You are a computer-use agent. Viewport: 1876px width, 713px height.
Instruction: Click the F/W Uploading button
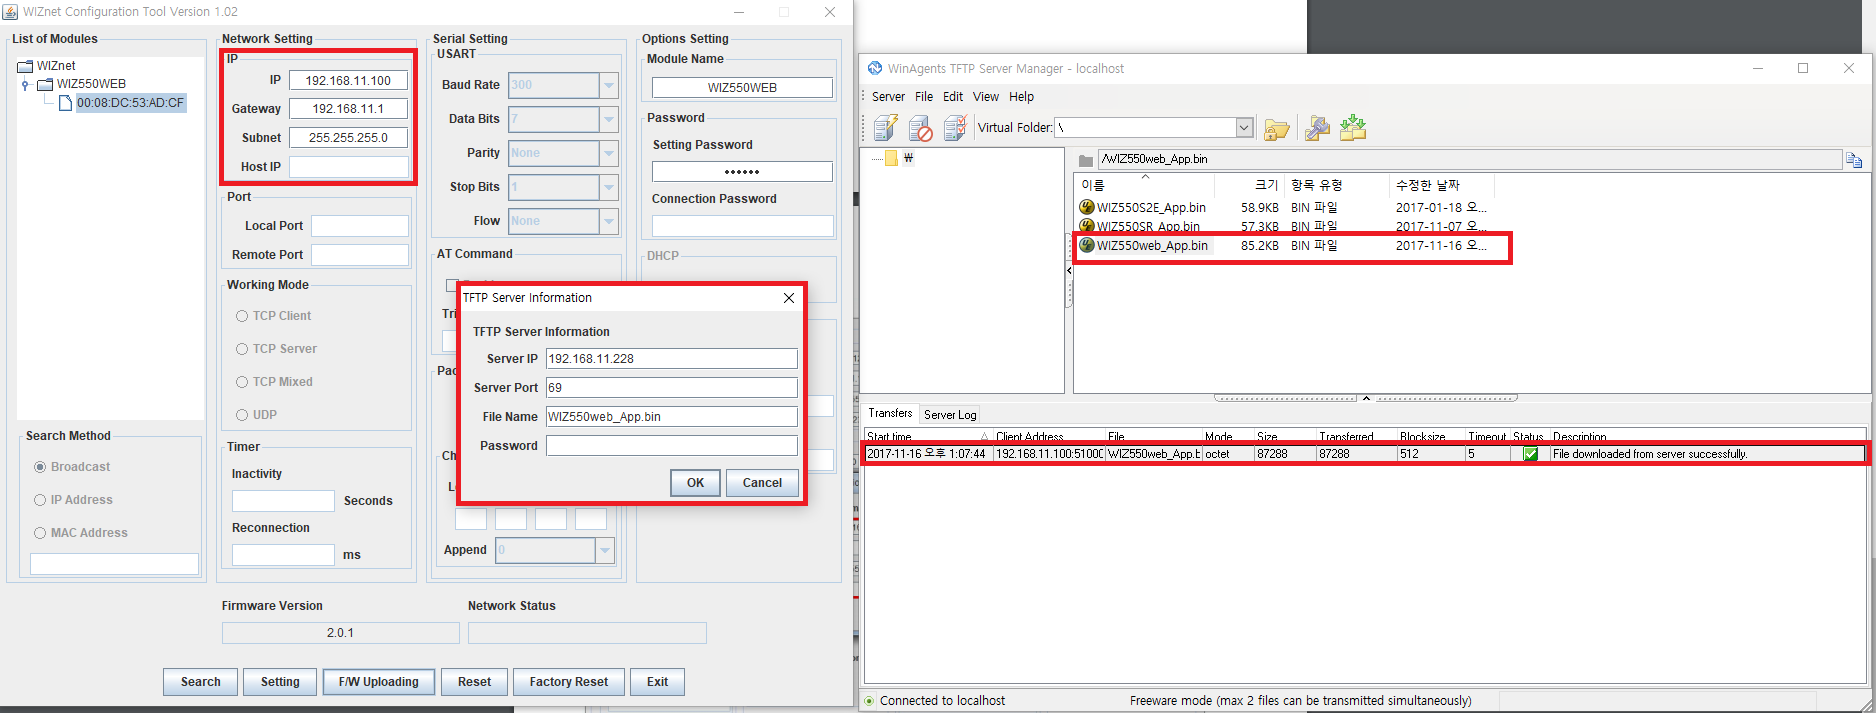(379, 682)
